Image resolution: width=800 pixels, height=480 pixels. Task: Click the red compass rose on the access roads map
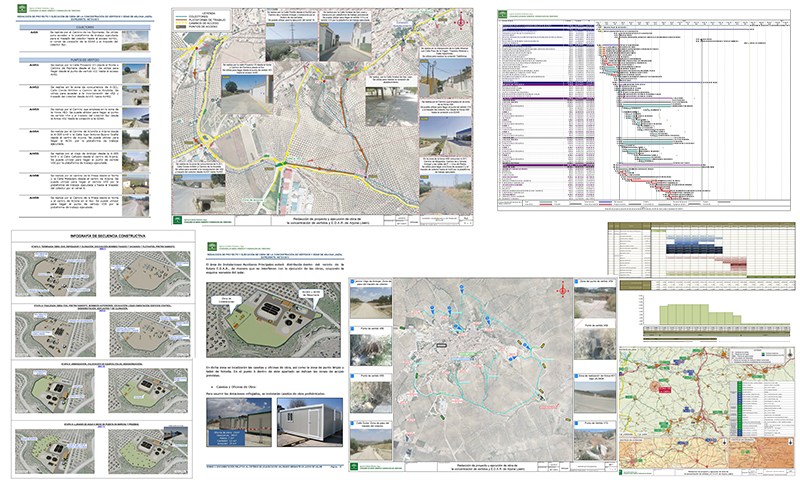pyautogui.click(x=461, y=21)
